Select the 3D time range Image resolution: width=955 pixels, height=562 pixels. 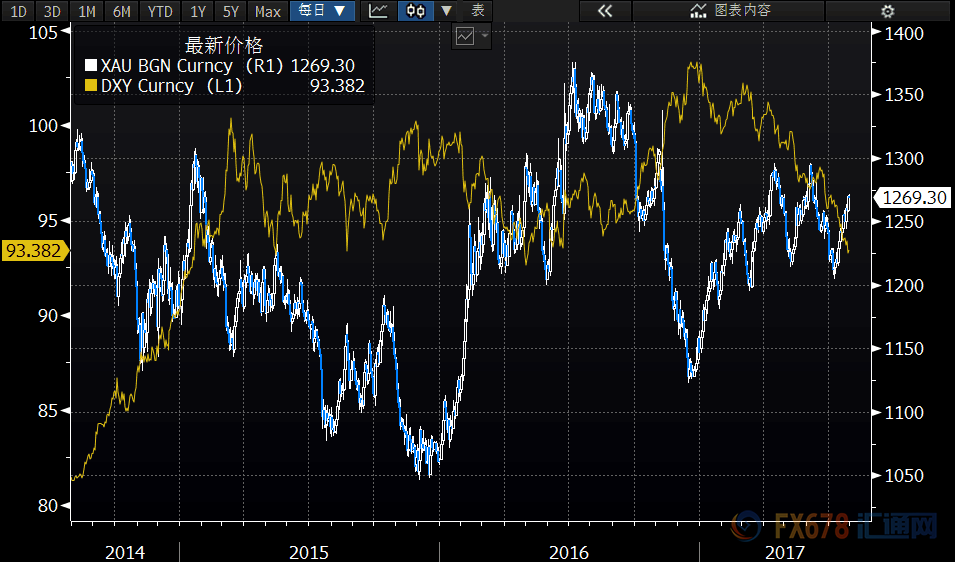pyautogui.click(x=52, y=11)
